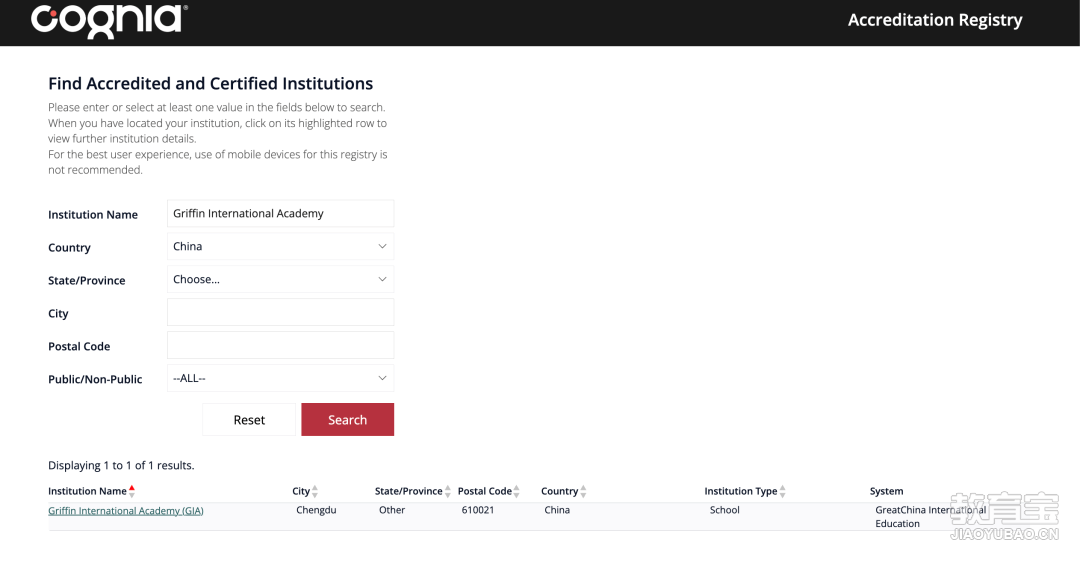Click the School institution type cell
Screen dimensions: 1080x563
coord(725,510)
